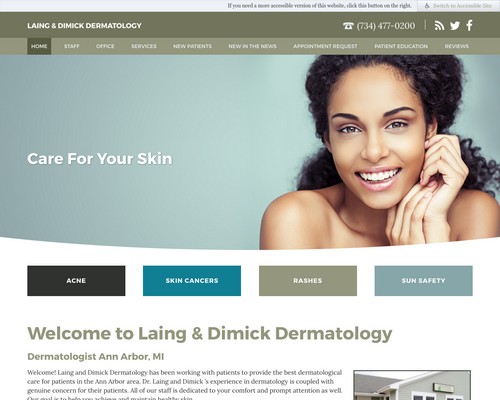Switch to Accessible Site button
This screenshot has height=400, width=500.
[459, 6]
